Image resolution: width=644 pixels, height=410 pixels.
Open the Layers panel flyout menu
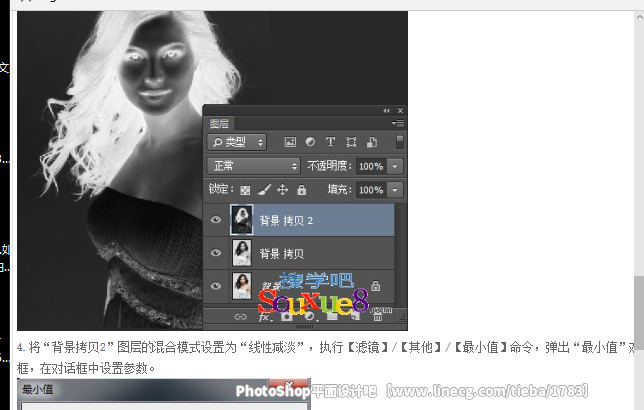pyautogui.click(x=398, y=123)
